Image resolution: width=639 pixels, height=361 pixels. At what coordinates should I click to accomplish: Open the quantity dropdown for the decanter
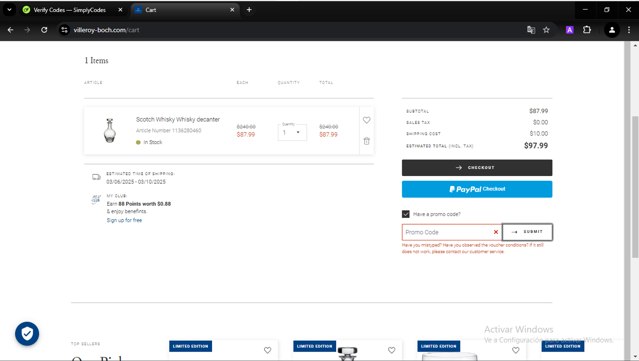tap(292, 132)
